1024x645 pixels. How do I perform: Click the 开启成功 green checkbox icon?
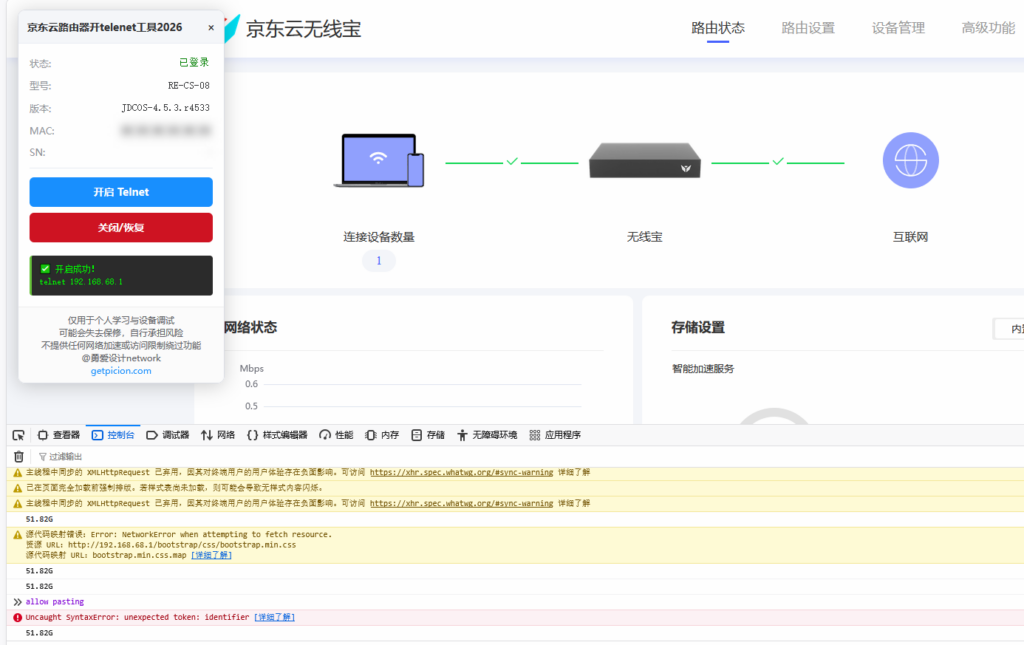45,269
